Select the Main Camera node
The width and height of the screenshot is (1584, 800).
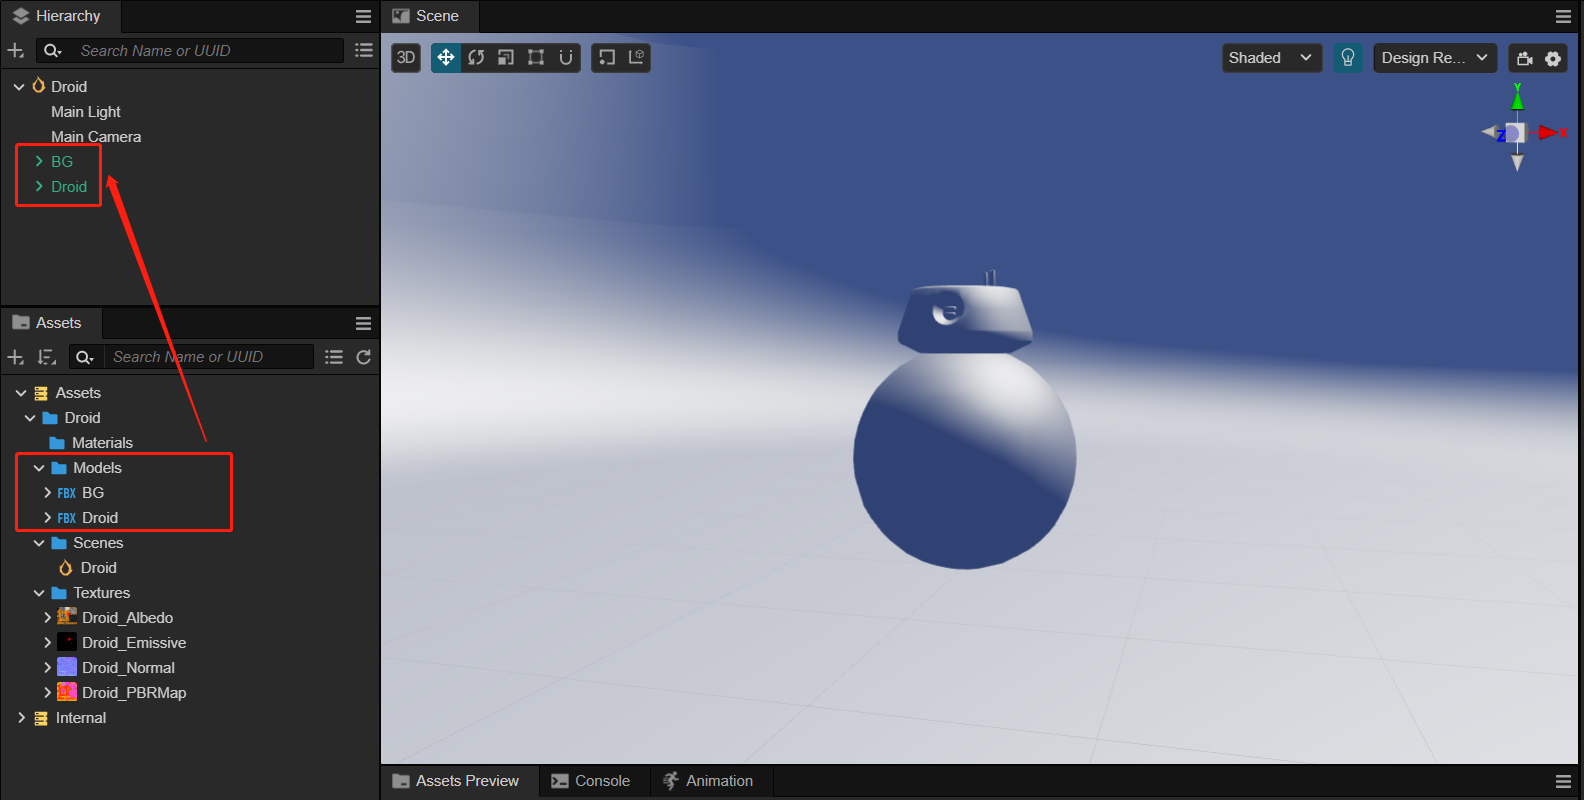(x=96, y=137)
